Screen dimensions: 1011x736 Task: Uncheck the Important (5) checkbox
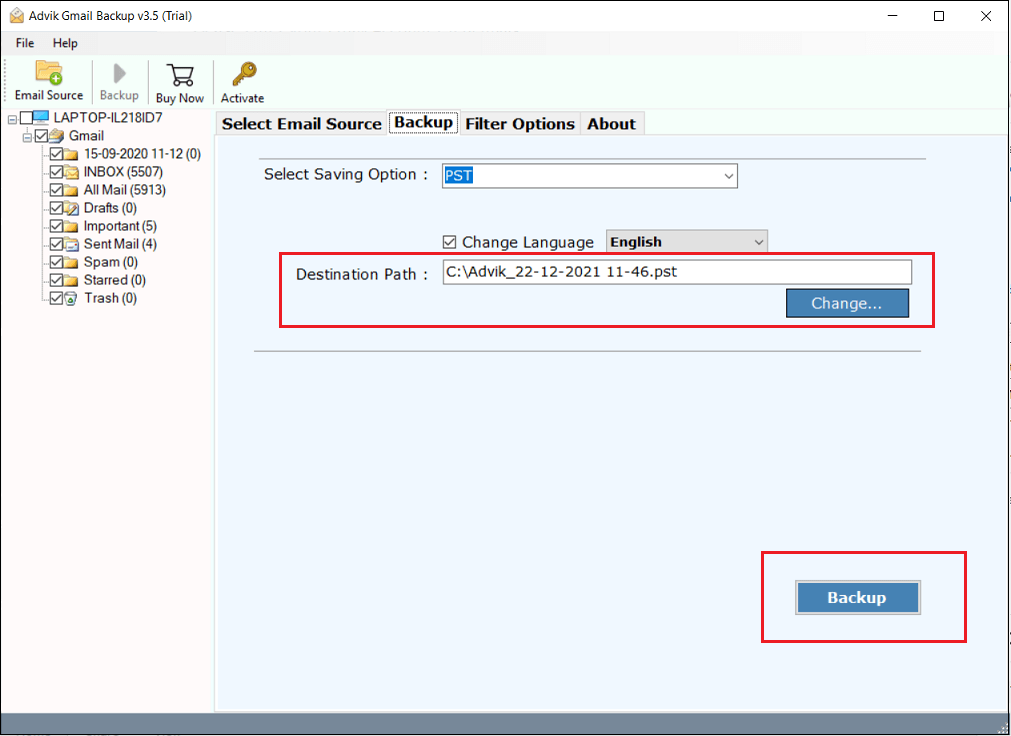pyautogui.click(x=56, y=226)
